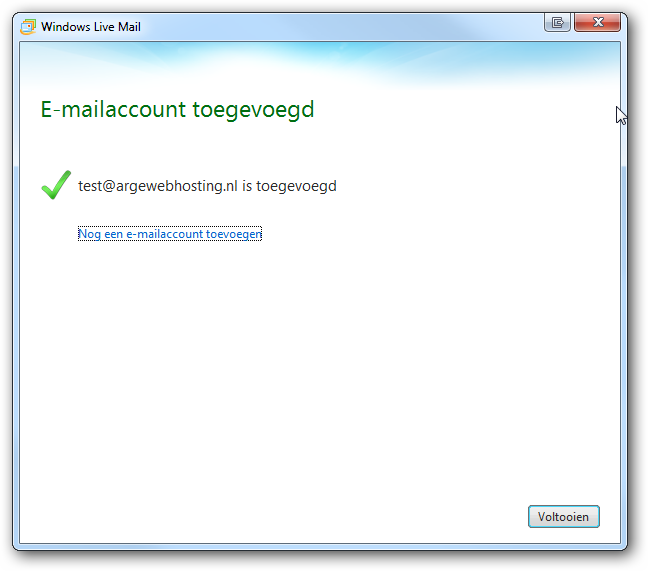Click the word 'toegevoegd' in the green heading
The height and width of the screenshot is (571, 648).
click(253, 110)
